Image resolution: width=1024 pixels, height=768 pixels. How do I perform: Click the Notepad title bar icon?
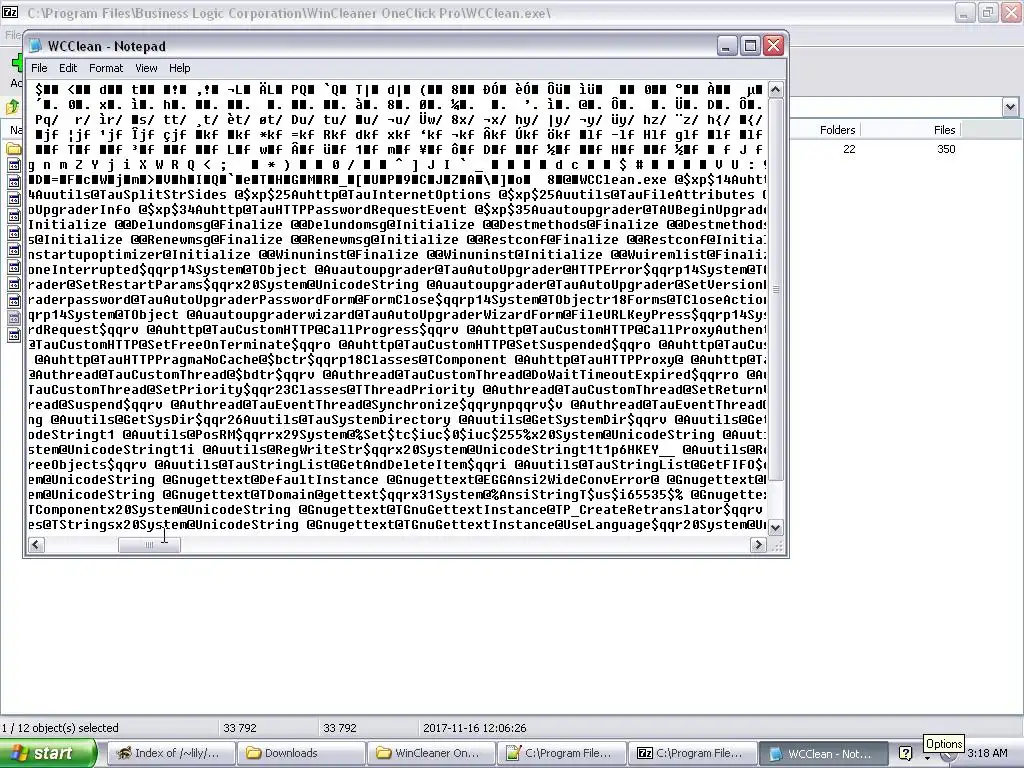[36, 46]
